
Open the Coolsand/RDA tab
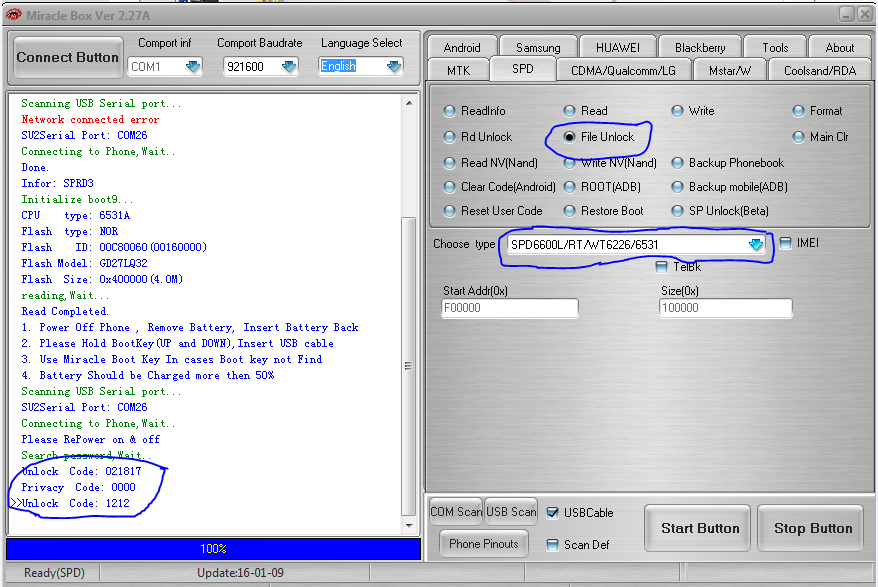[x=820, y=71]
